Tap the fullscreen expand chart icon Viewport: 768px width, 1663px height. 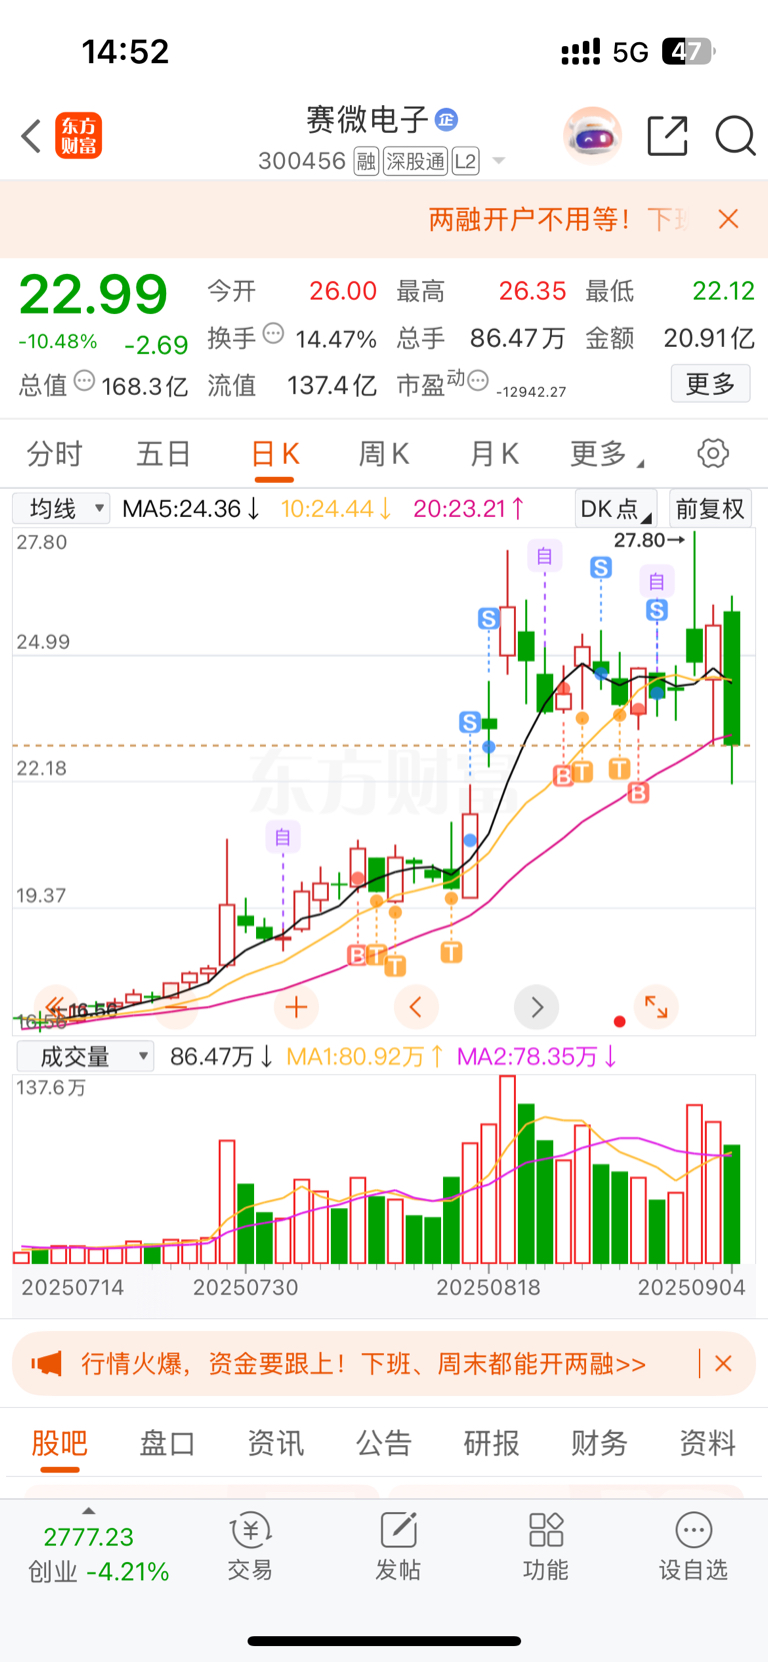click(x=656, y=1007)
